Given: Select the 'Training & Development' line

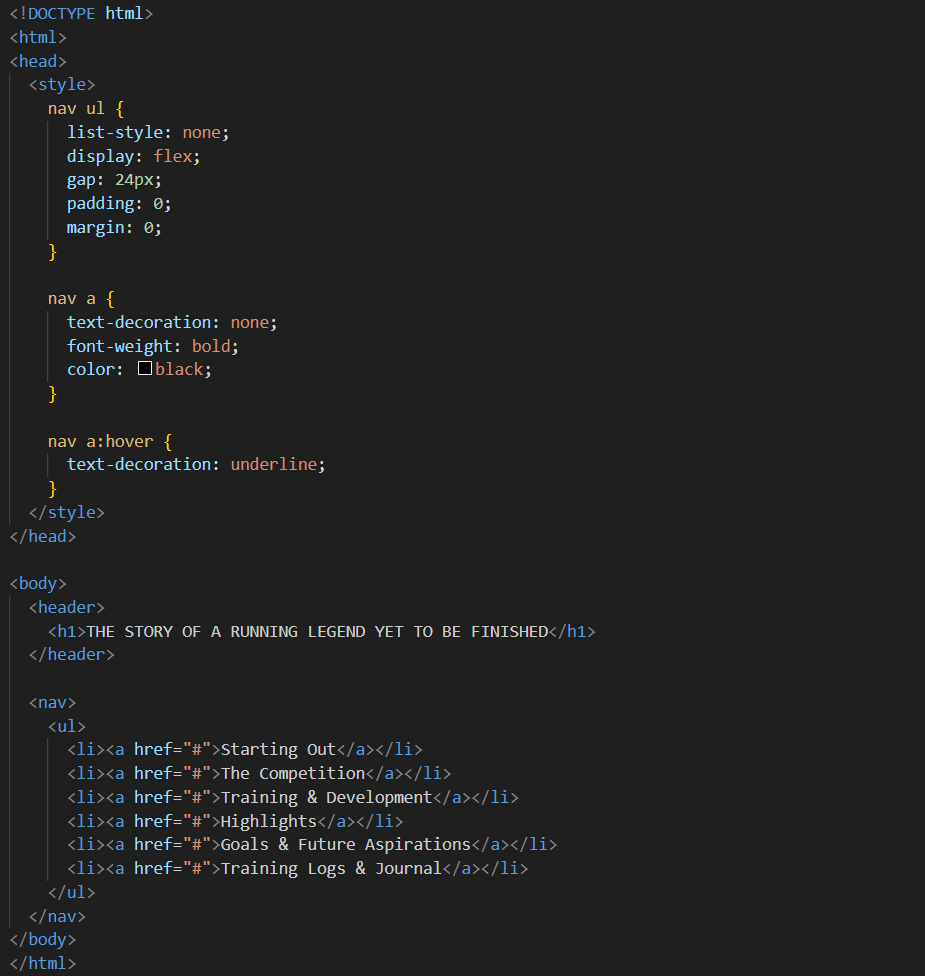Looking at the screenshot, I should [x=325, y=798].
